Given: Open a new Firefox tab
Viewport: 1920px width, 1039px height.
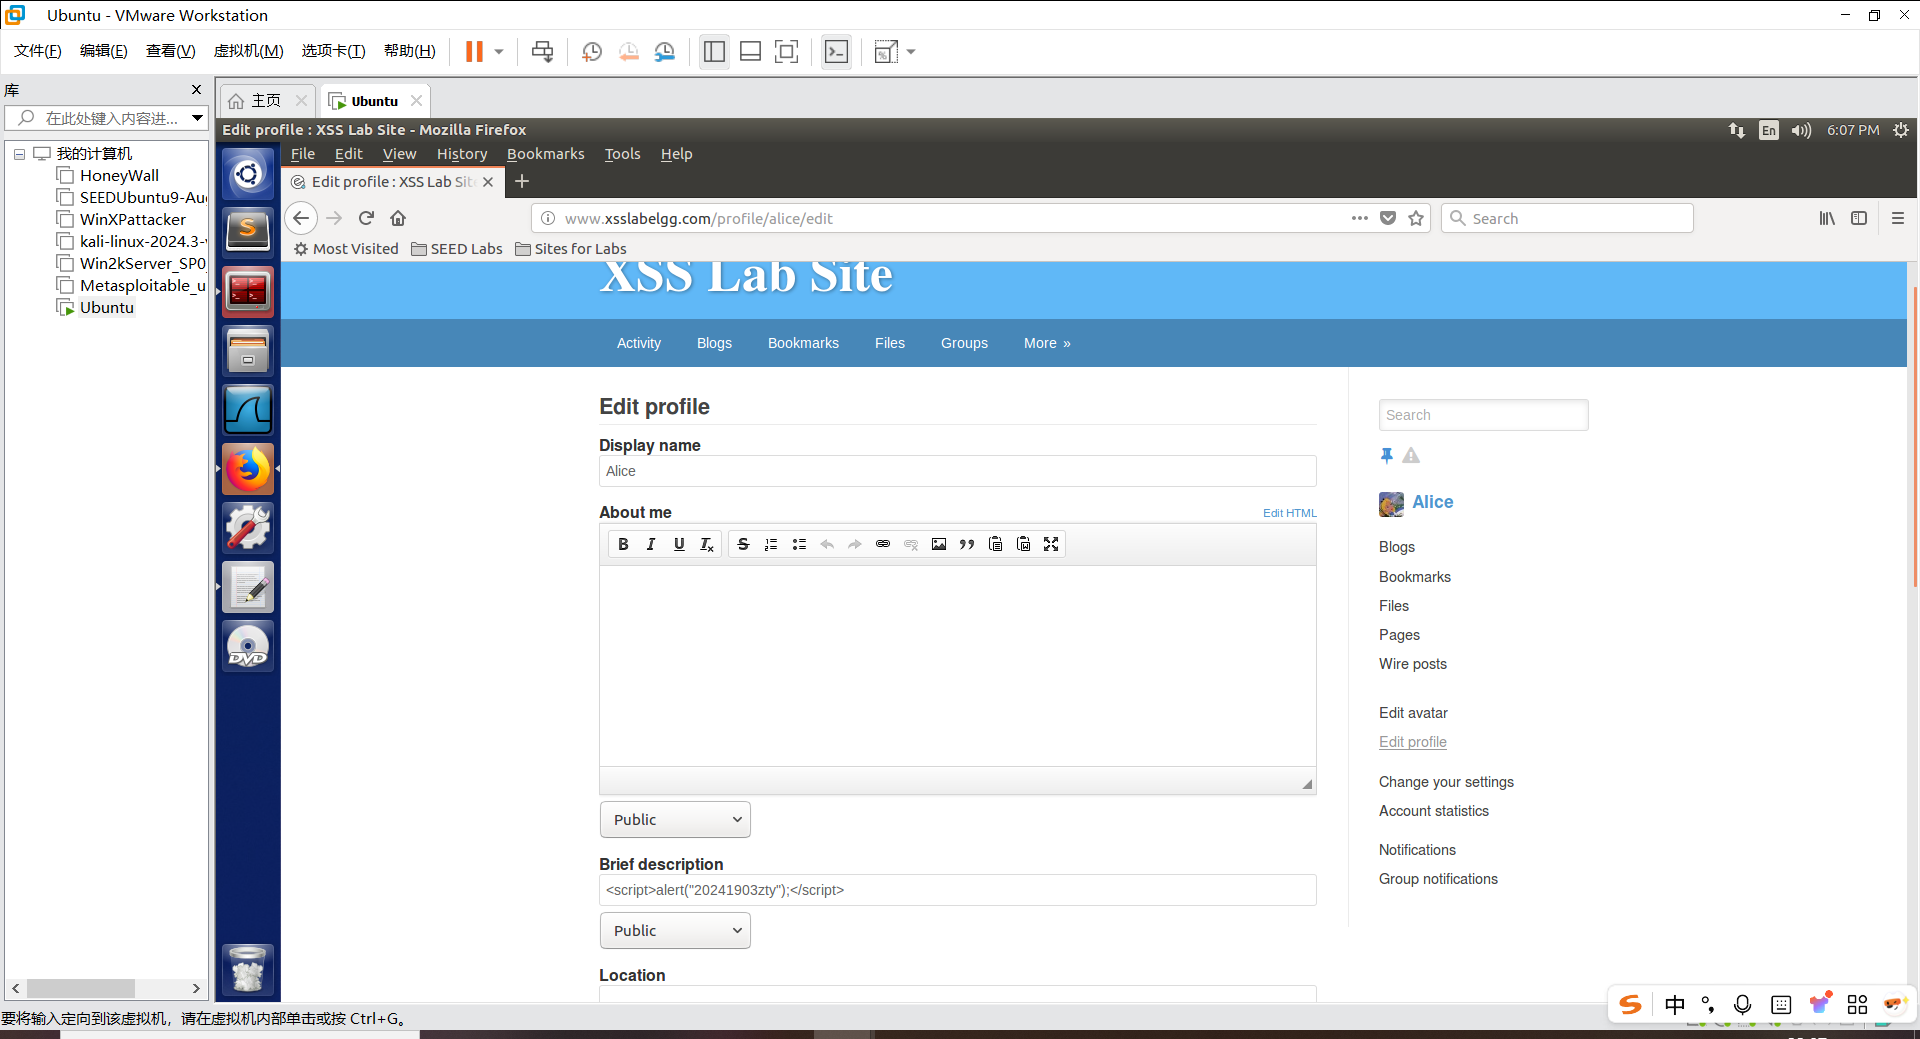Looking at the screenshot, I should [x=522, y=181].
